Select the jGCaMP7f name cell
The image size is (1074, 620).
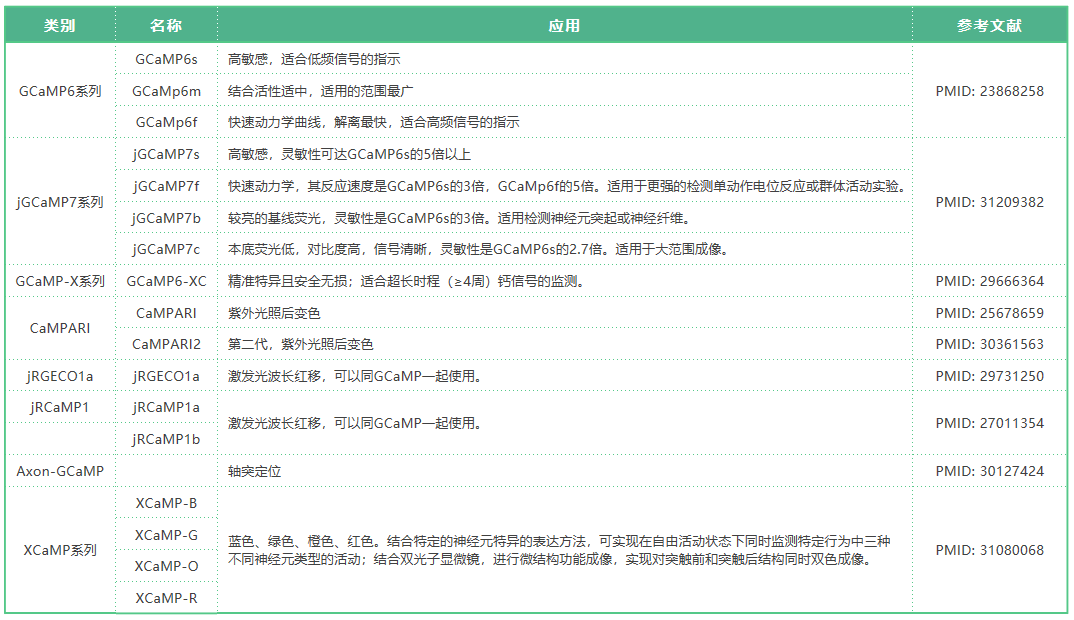click(166, 186)
